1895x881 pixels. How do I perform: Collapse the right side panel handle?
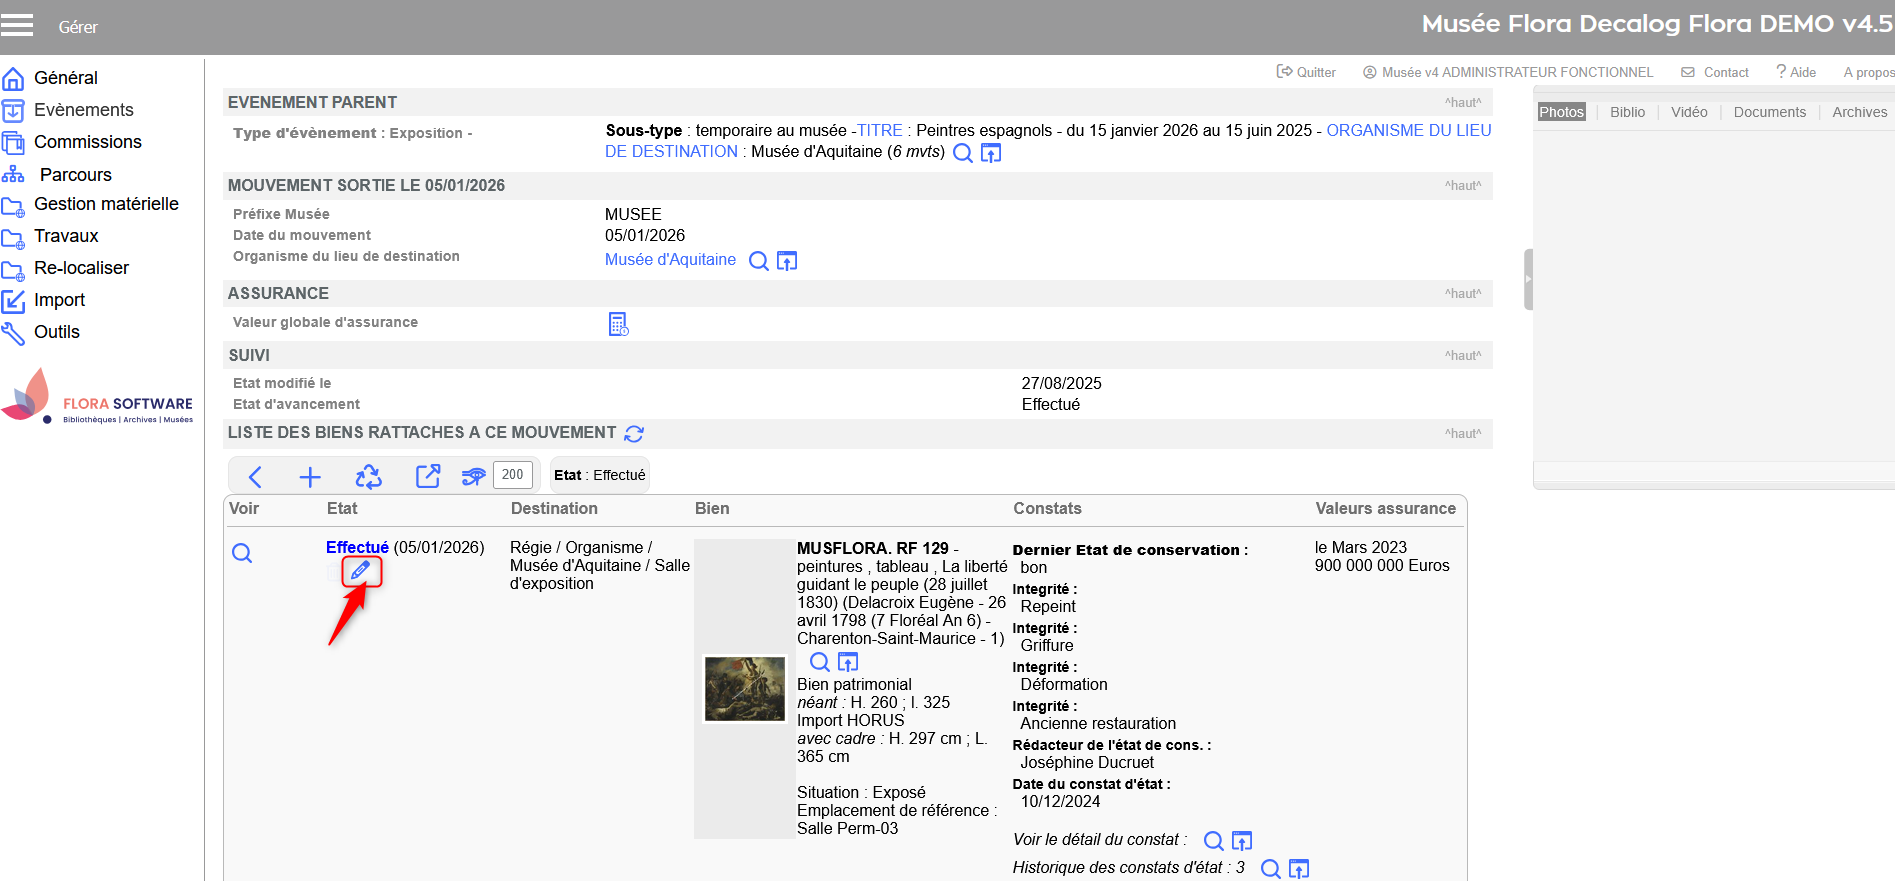(x=1527, y=279)
